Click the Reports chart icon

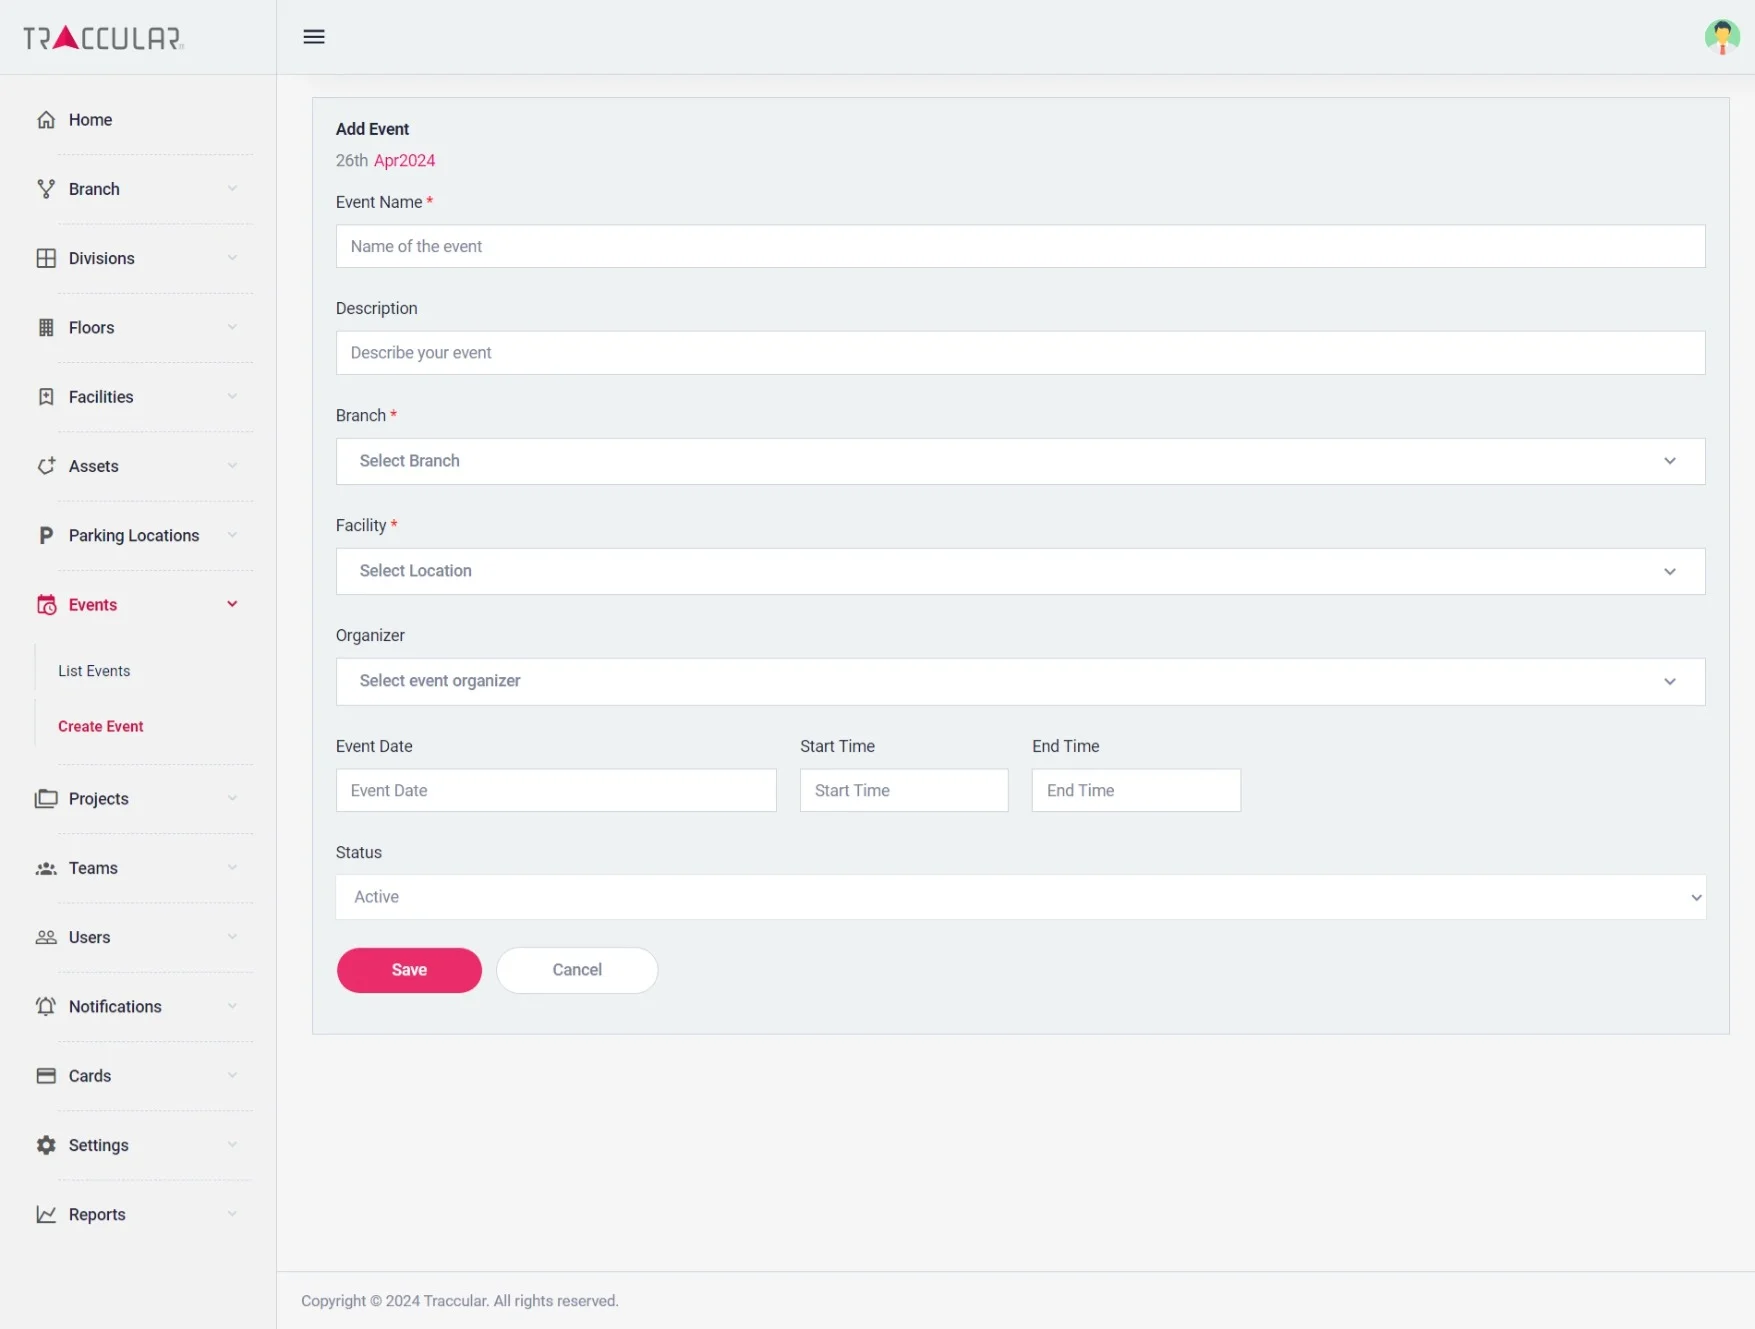point(46,1214)
